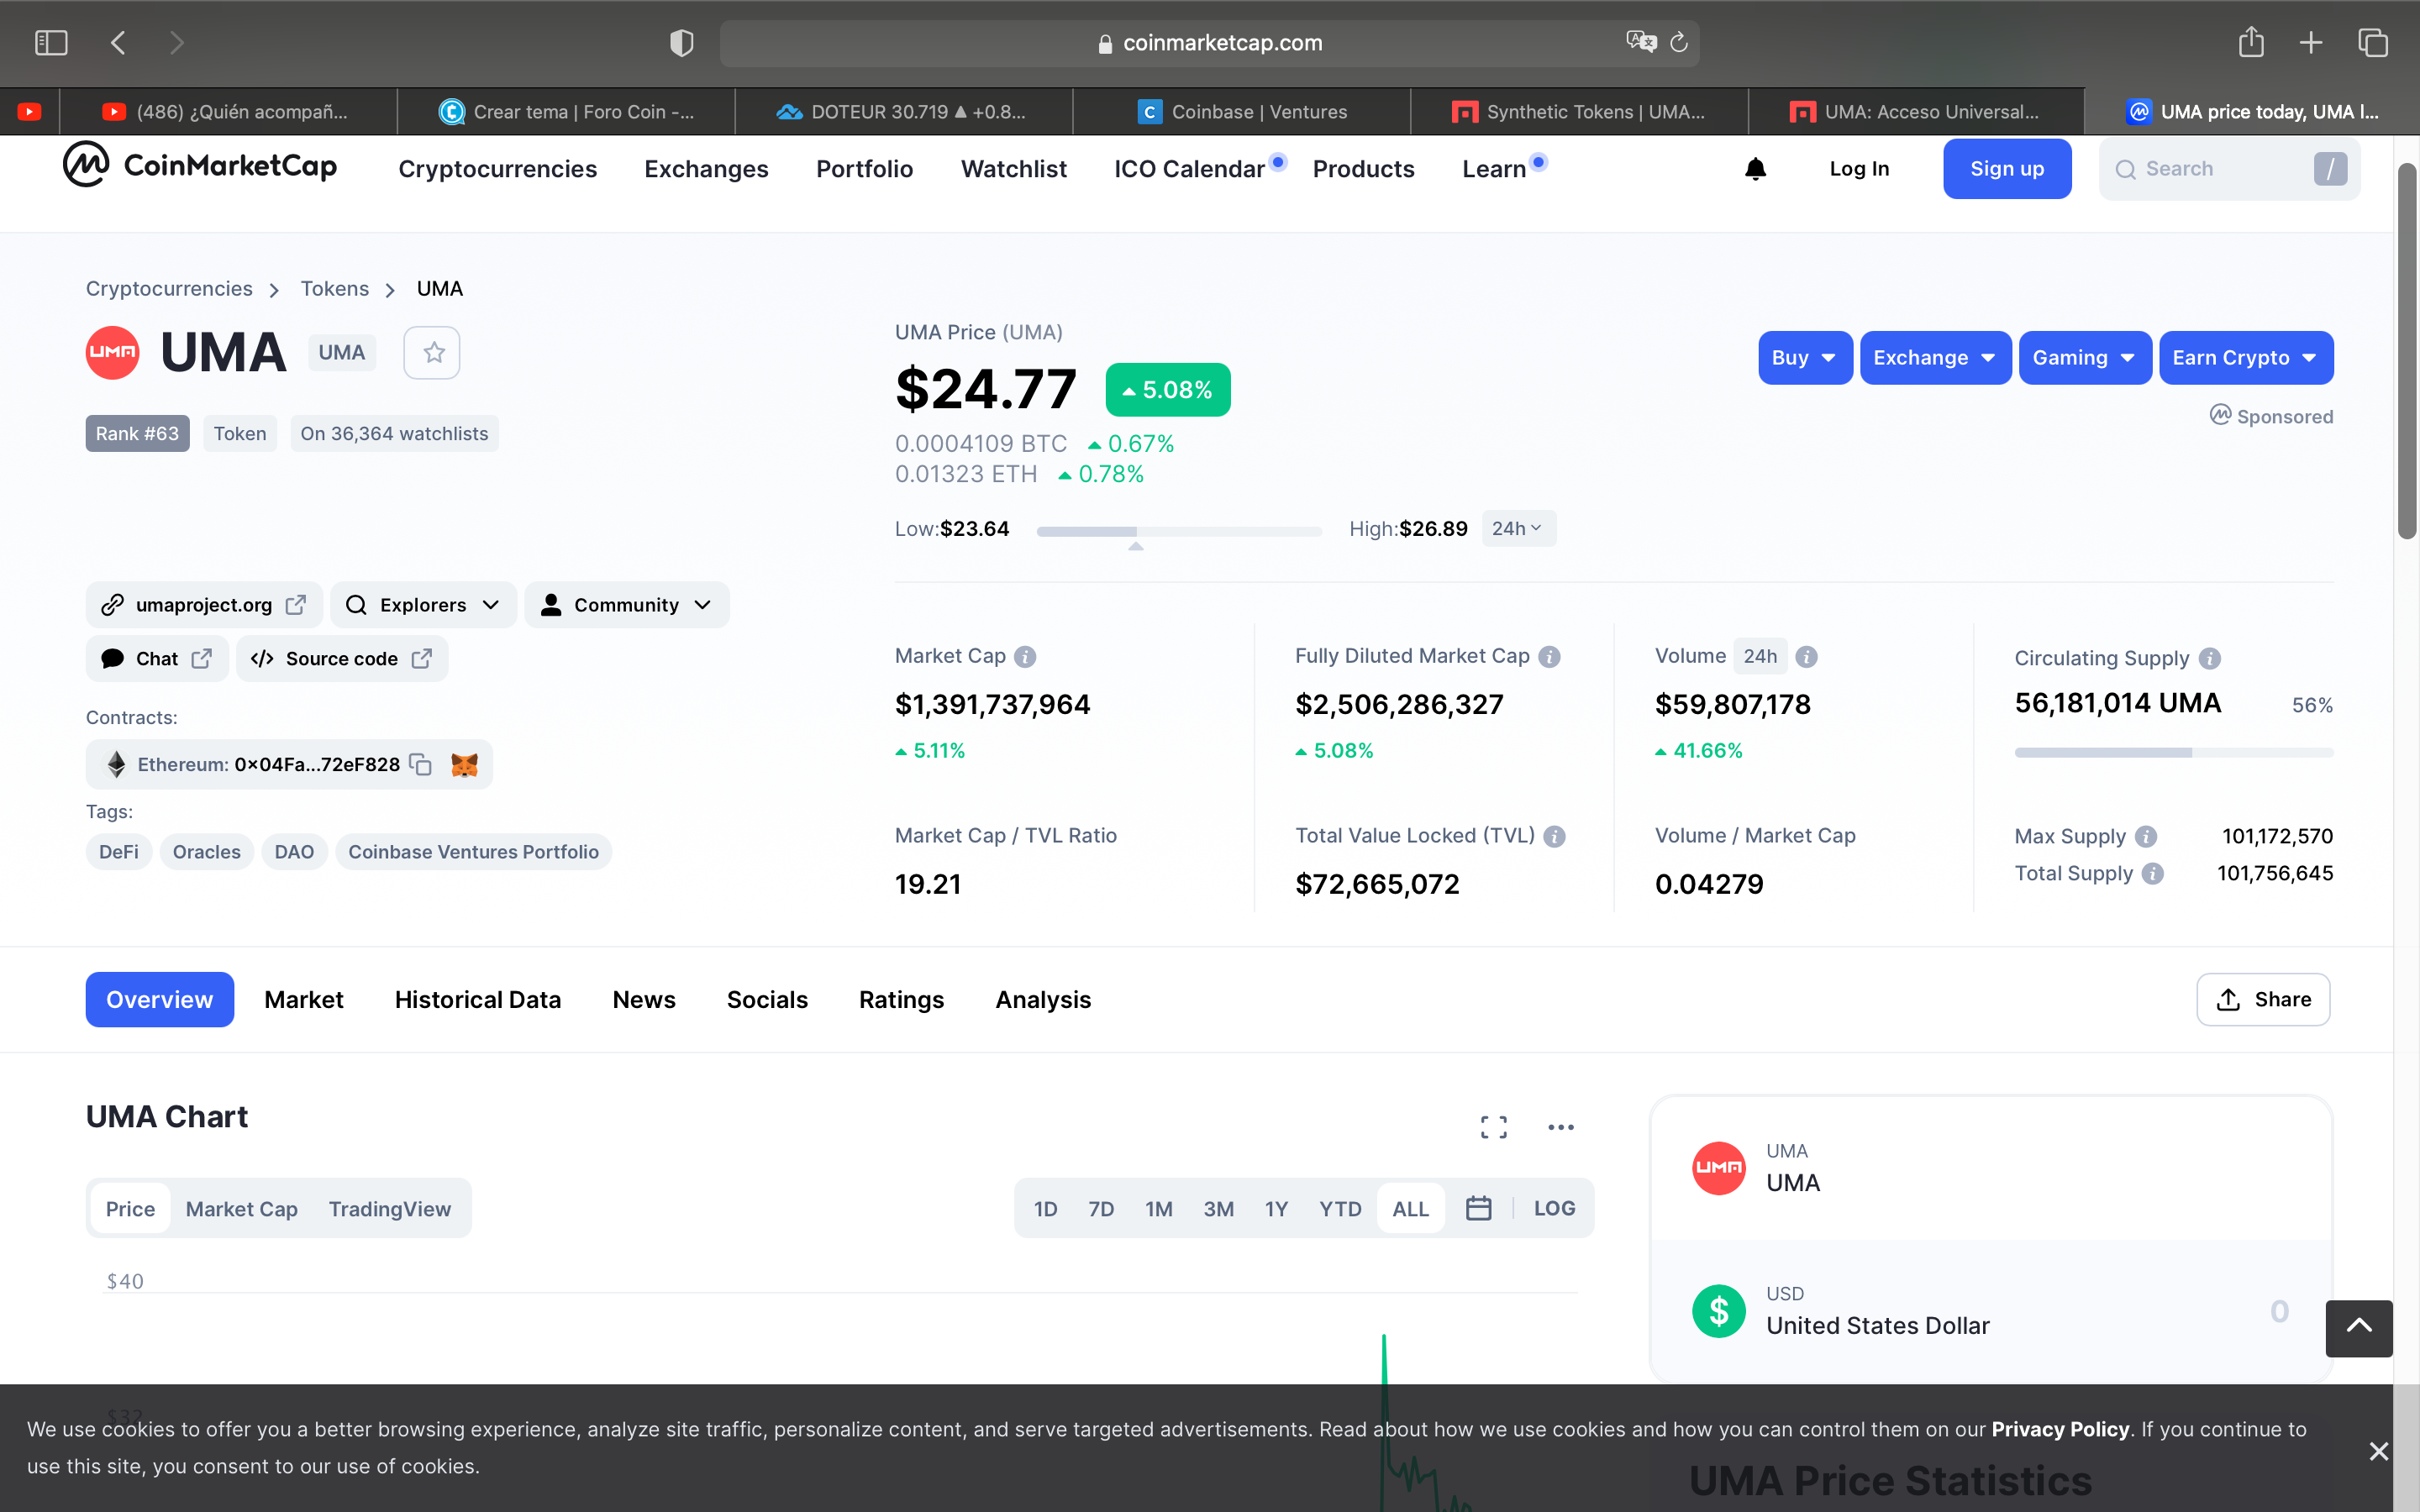The height and width of the screenshot is (1512, 2420).
Task: Open Exchanges nav menu
Action: click(706, 169)
